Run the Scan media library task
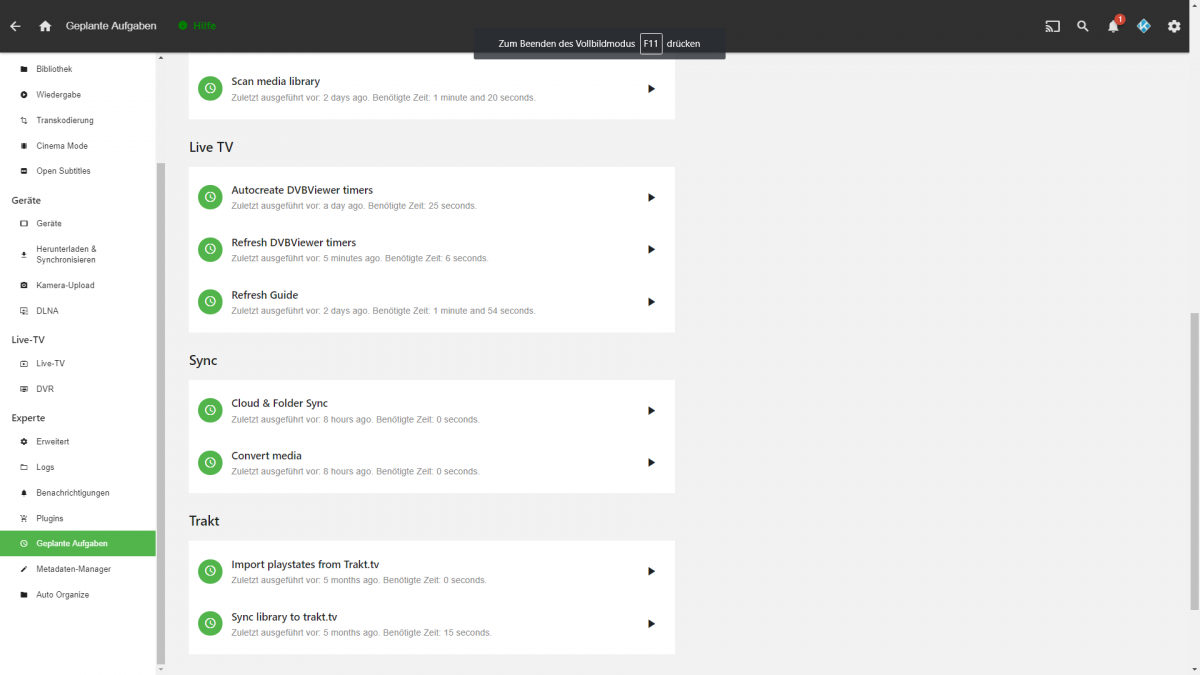Image resolution: width=1200 pixels, height=675 pixels. 651,89
